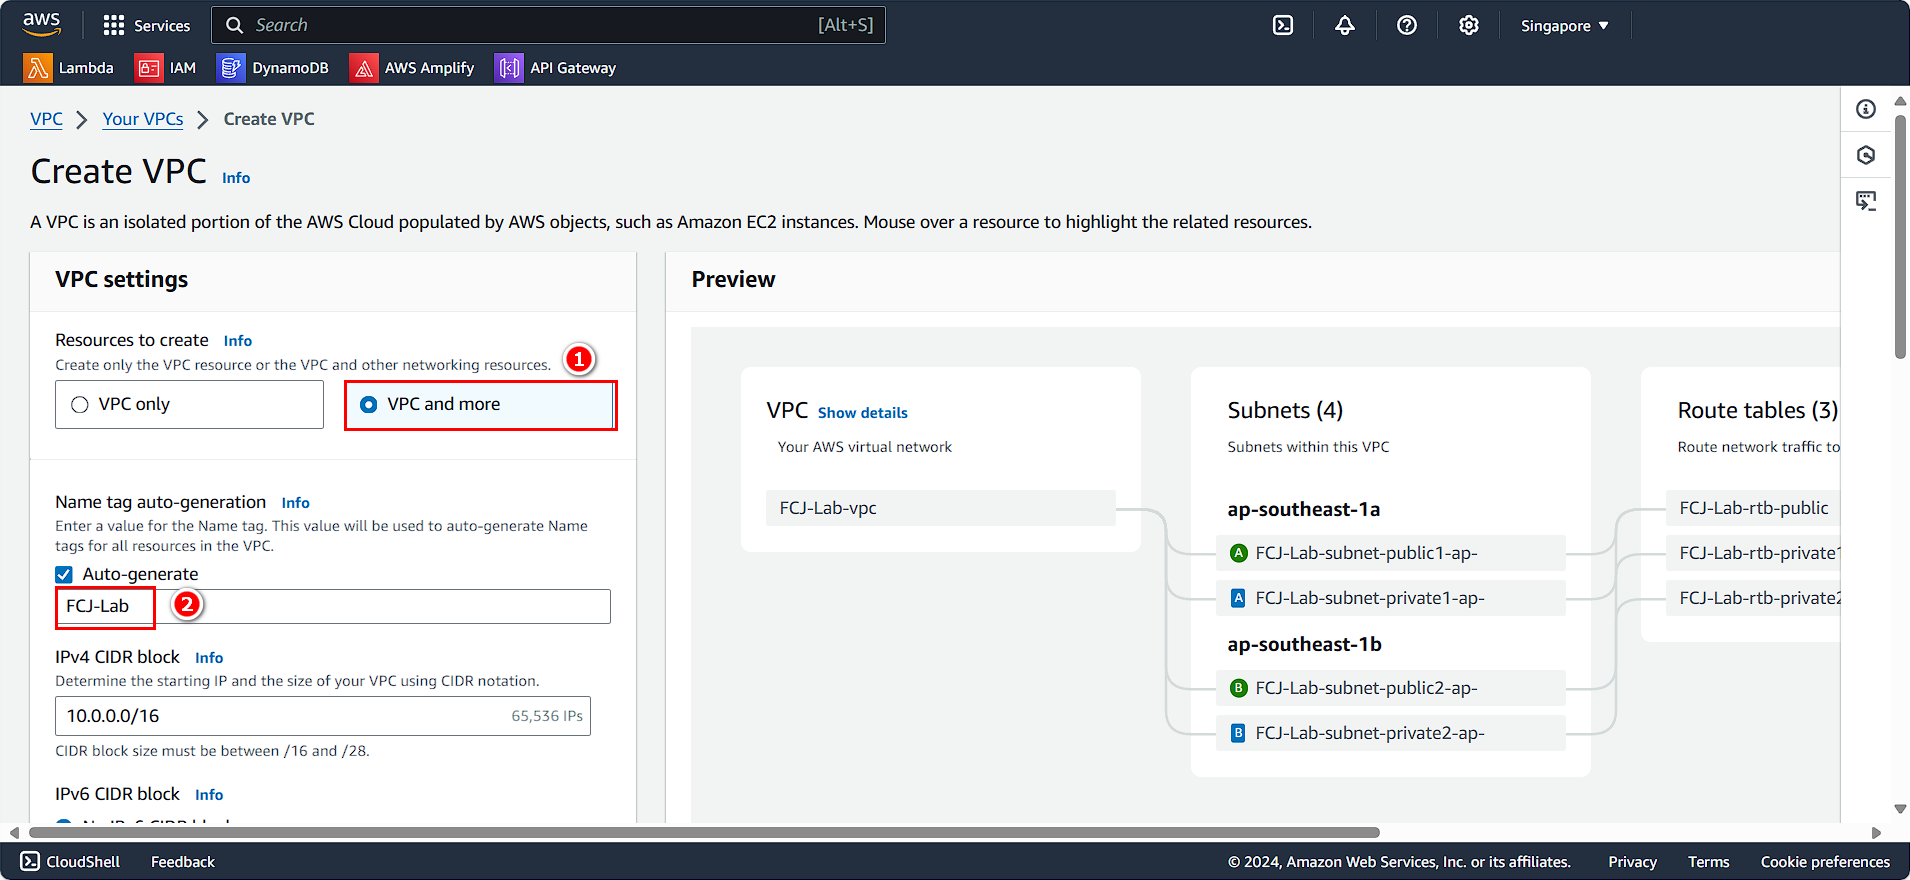The width and height of the screenshot is (1910, 880).
Task: Focus the top Search box
Action: (548, 25)
